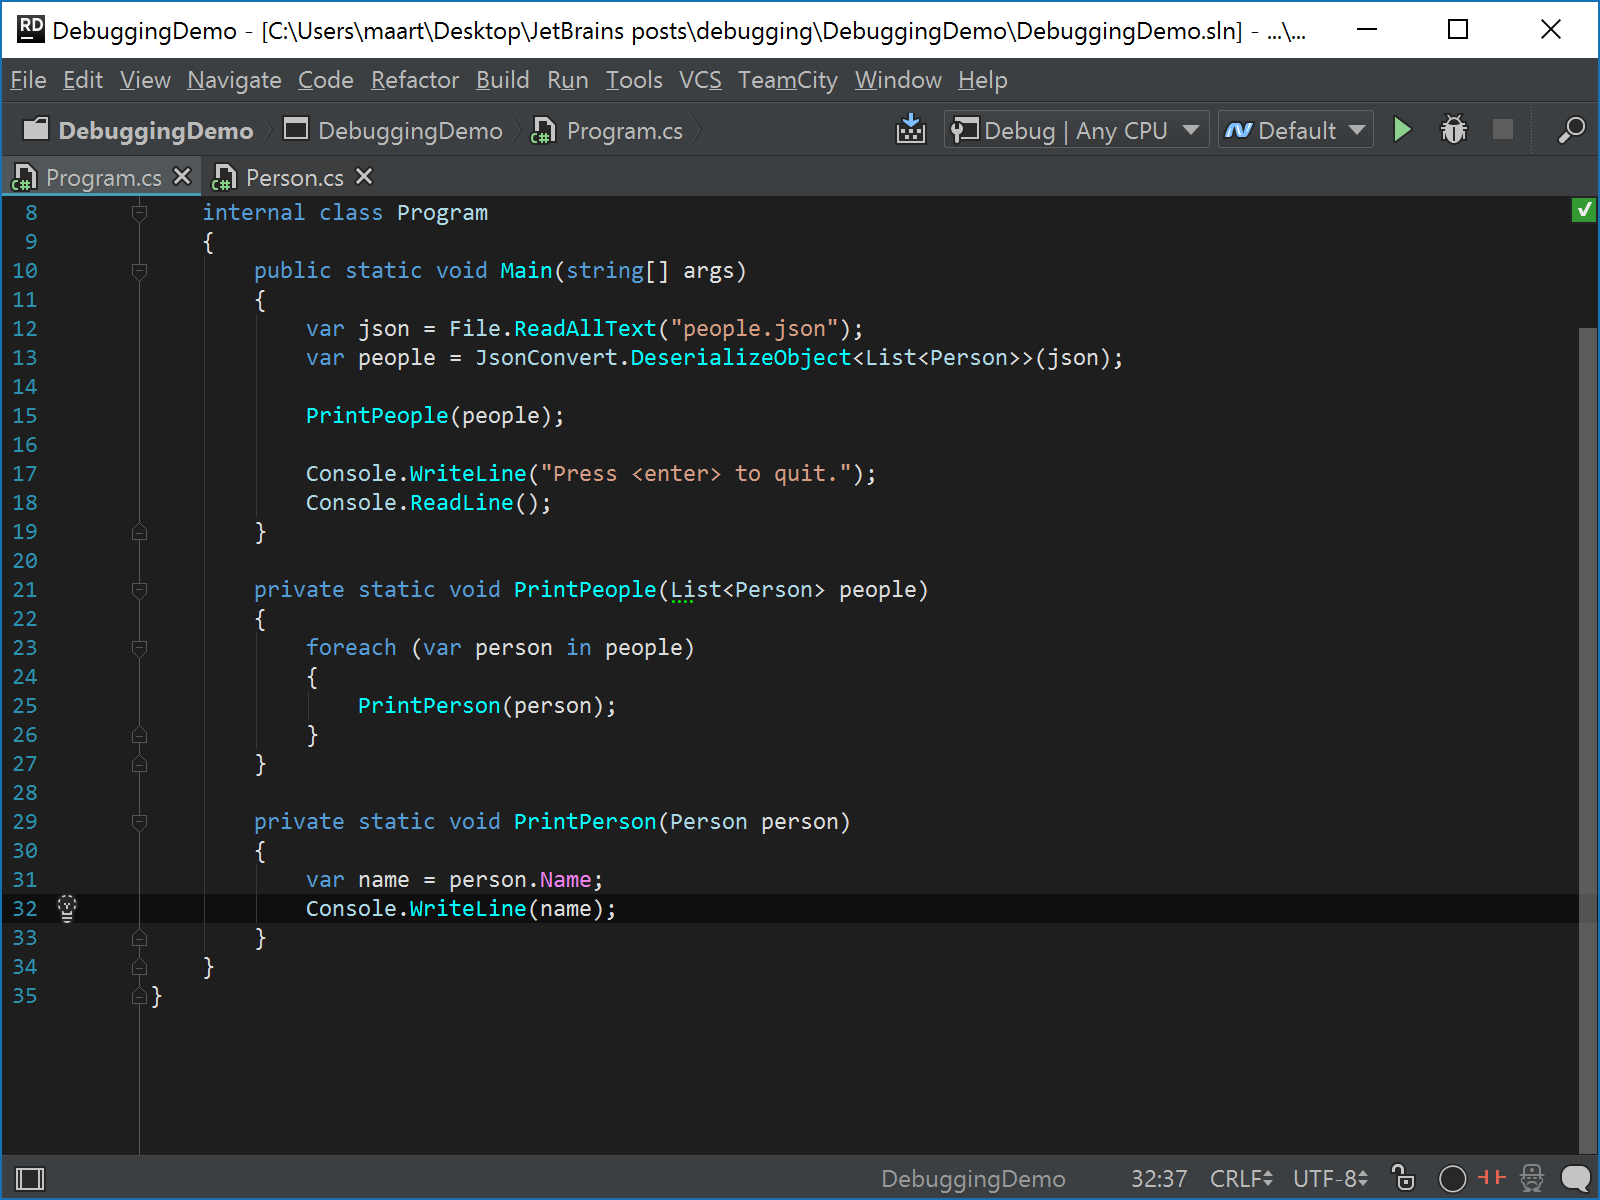This screenshot has height=1200, width=1600.
Task: Click Program.cs breadcrumb item
Action: (x=607, y=130)
